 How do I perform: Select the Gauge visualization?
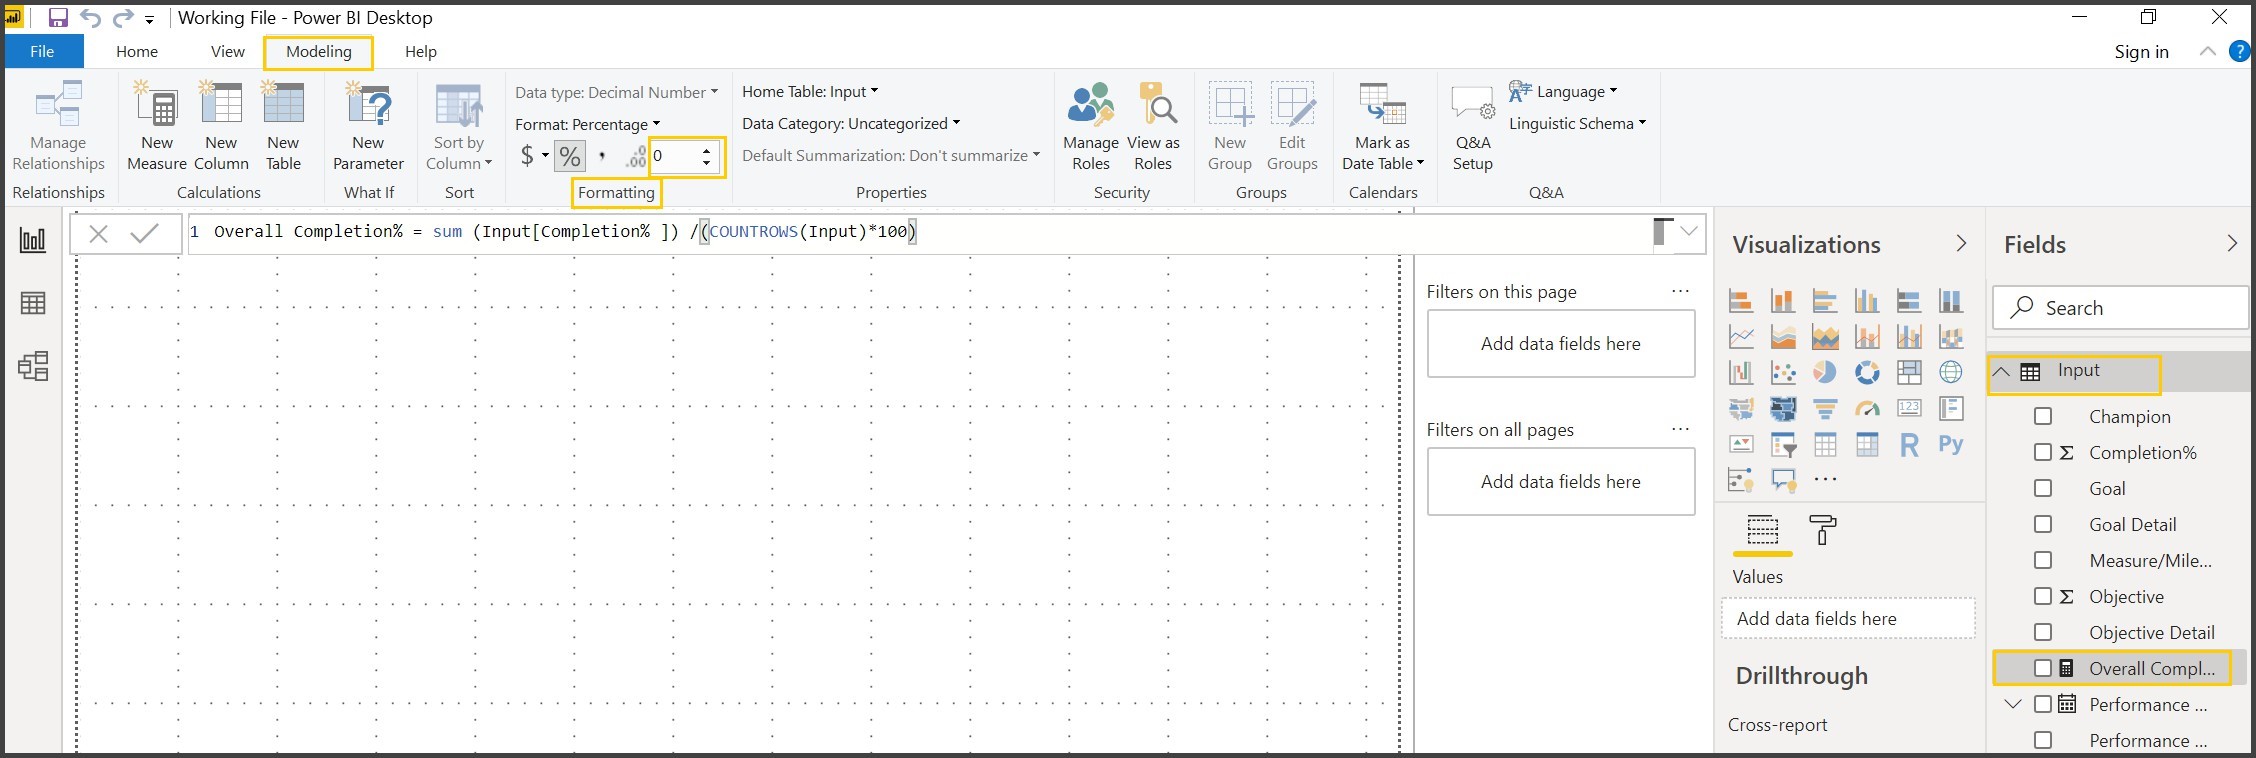pos(1867,408)
